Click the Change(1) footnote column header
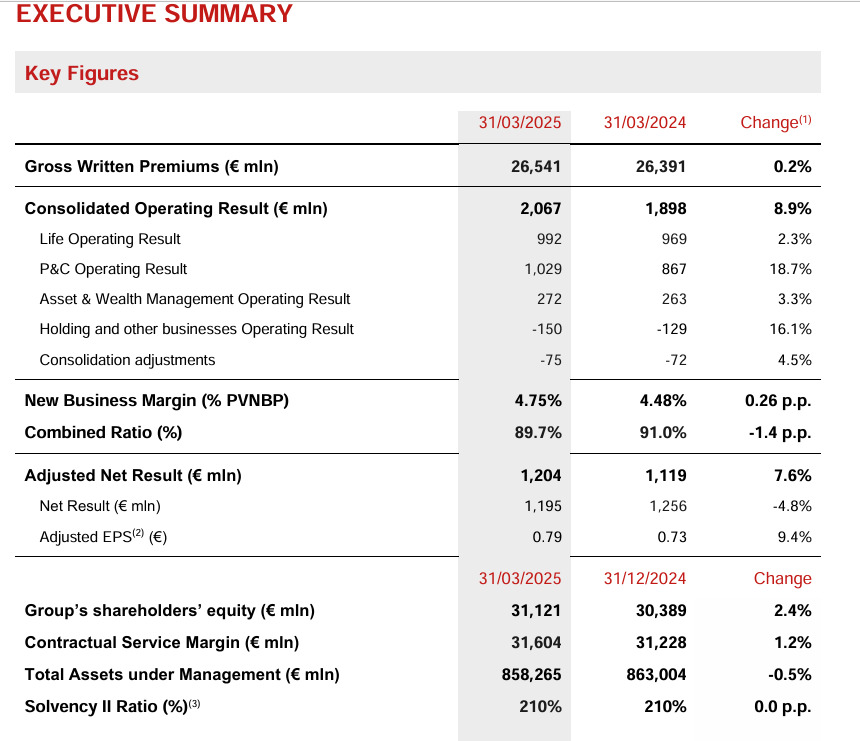Viewport: 860px width, 741px height. [775, 122]
